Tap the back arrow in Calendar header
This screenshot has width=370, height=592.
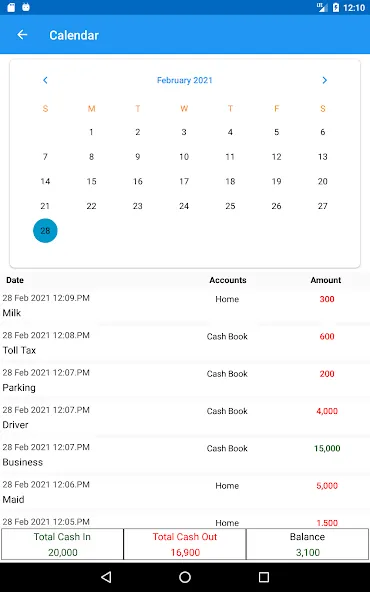[22, 35]
